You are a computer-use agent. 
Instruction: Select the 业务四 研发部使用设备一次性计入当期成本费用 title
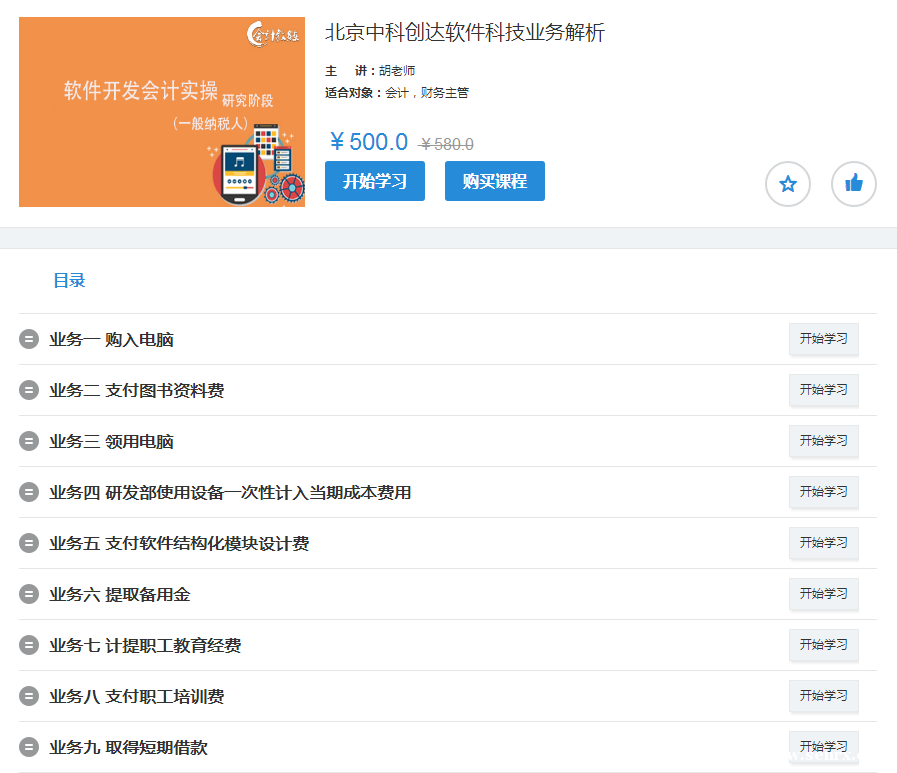[230, 493]
